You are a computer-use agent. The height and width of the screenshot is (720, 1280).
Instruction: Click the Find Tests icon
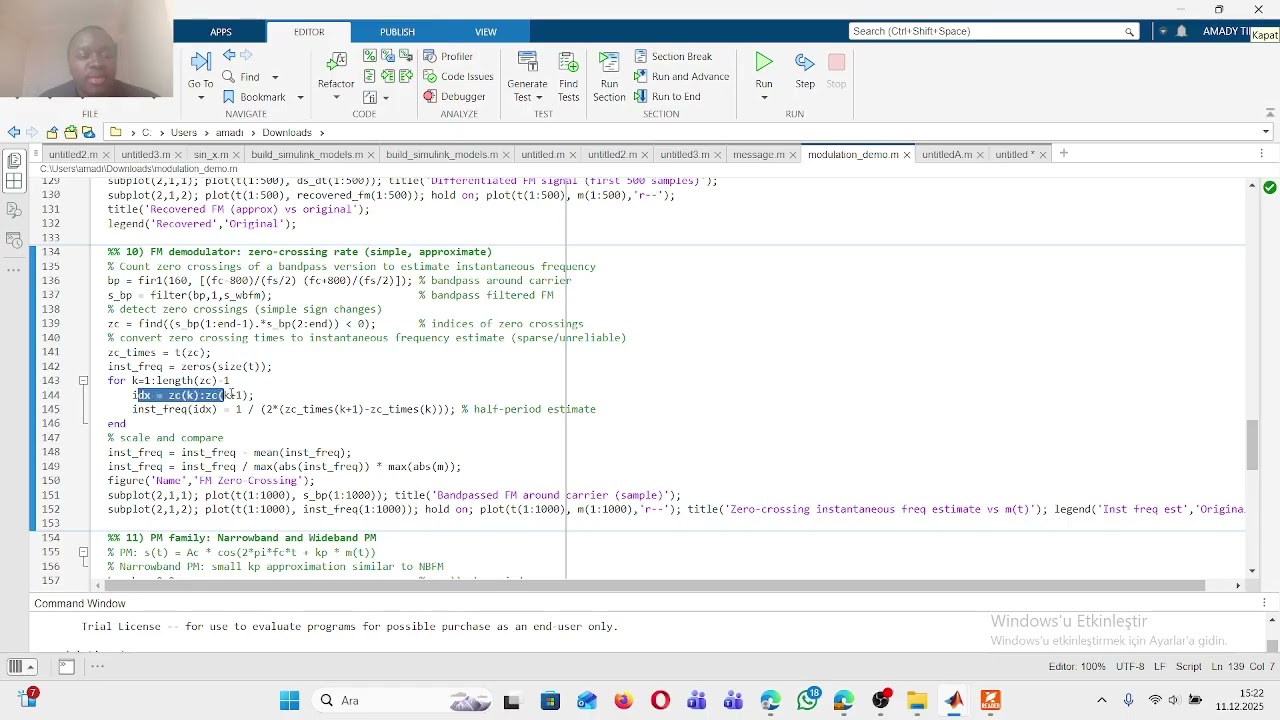pos(568,62)
